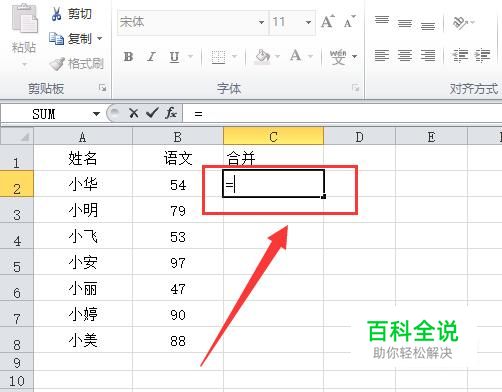502x392 pixels.
Task: Apply font color A icon
Action: [x=296, y=56]
